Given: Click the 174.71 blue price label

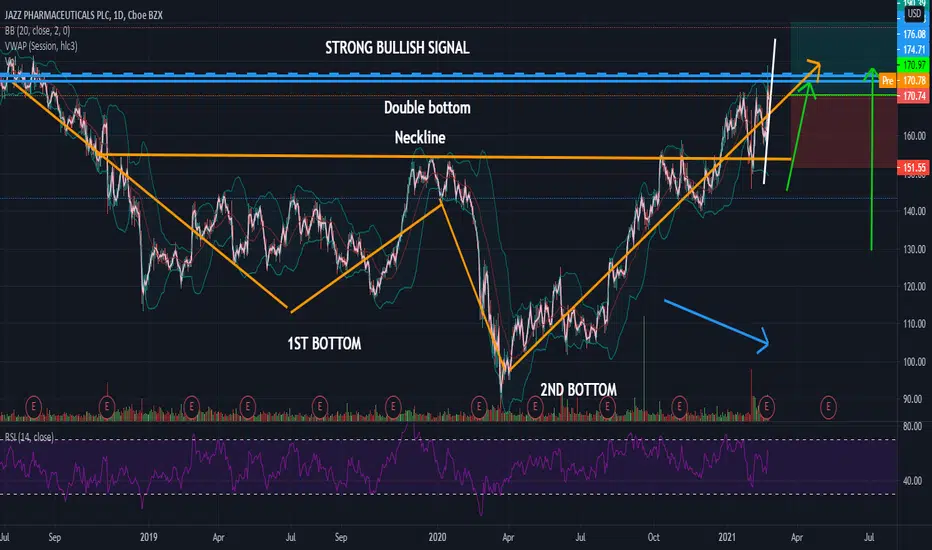Looking at the screenshot, I should [x=914, y=49].
